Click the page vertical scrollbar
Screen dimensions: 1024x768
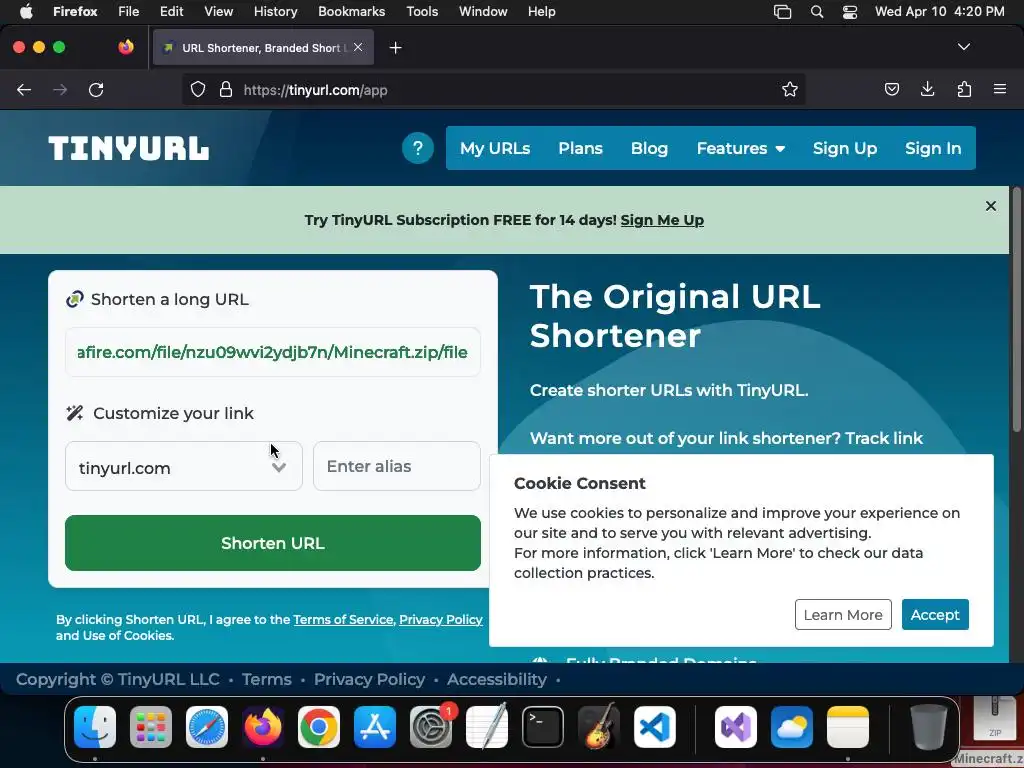point(1016,310)
